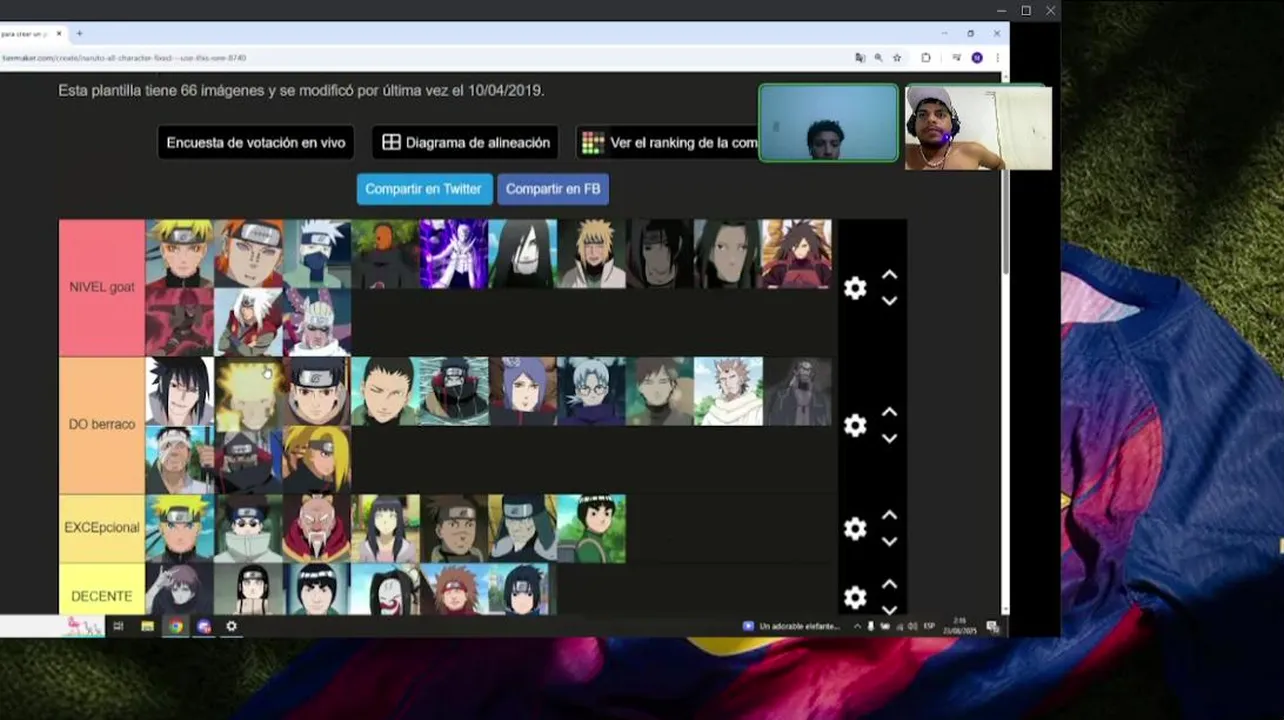
Task: Open File Explorer from taskbar
Action: coord(147,626)
